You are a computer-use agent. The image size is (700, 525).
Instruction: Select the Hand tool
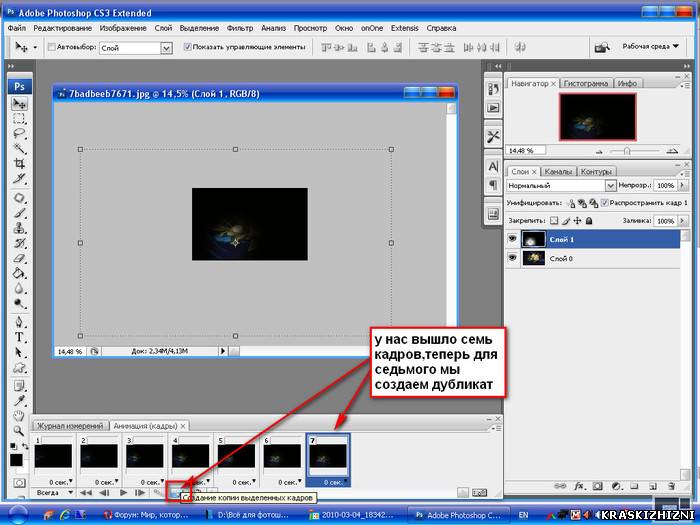coord(19,416)
